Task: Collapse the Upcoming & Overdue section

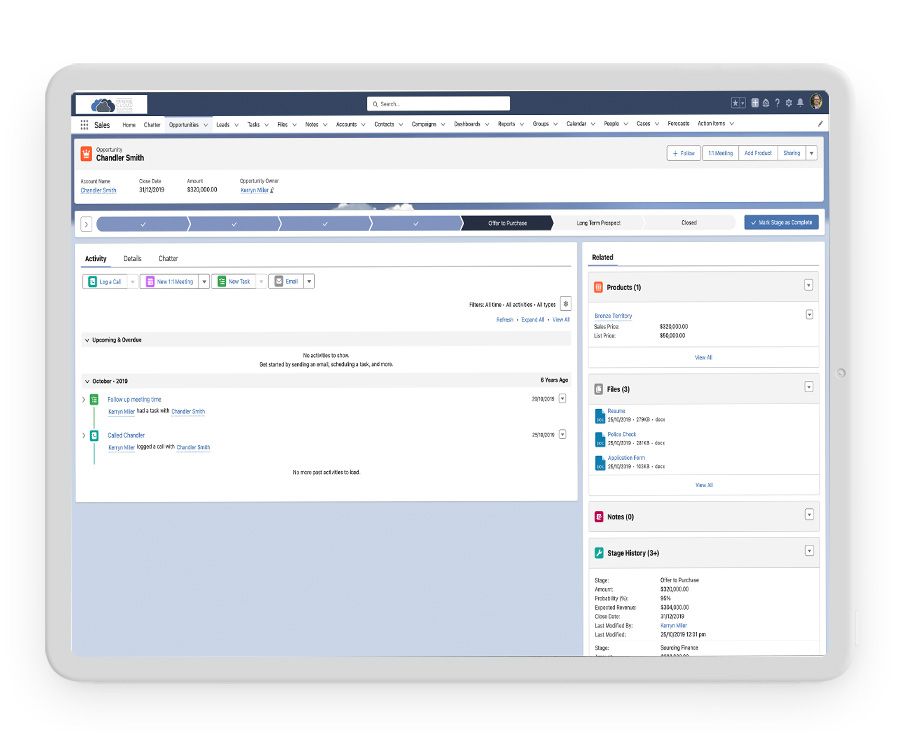Action: 86,340
